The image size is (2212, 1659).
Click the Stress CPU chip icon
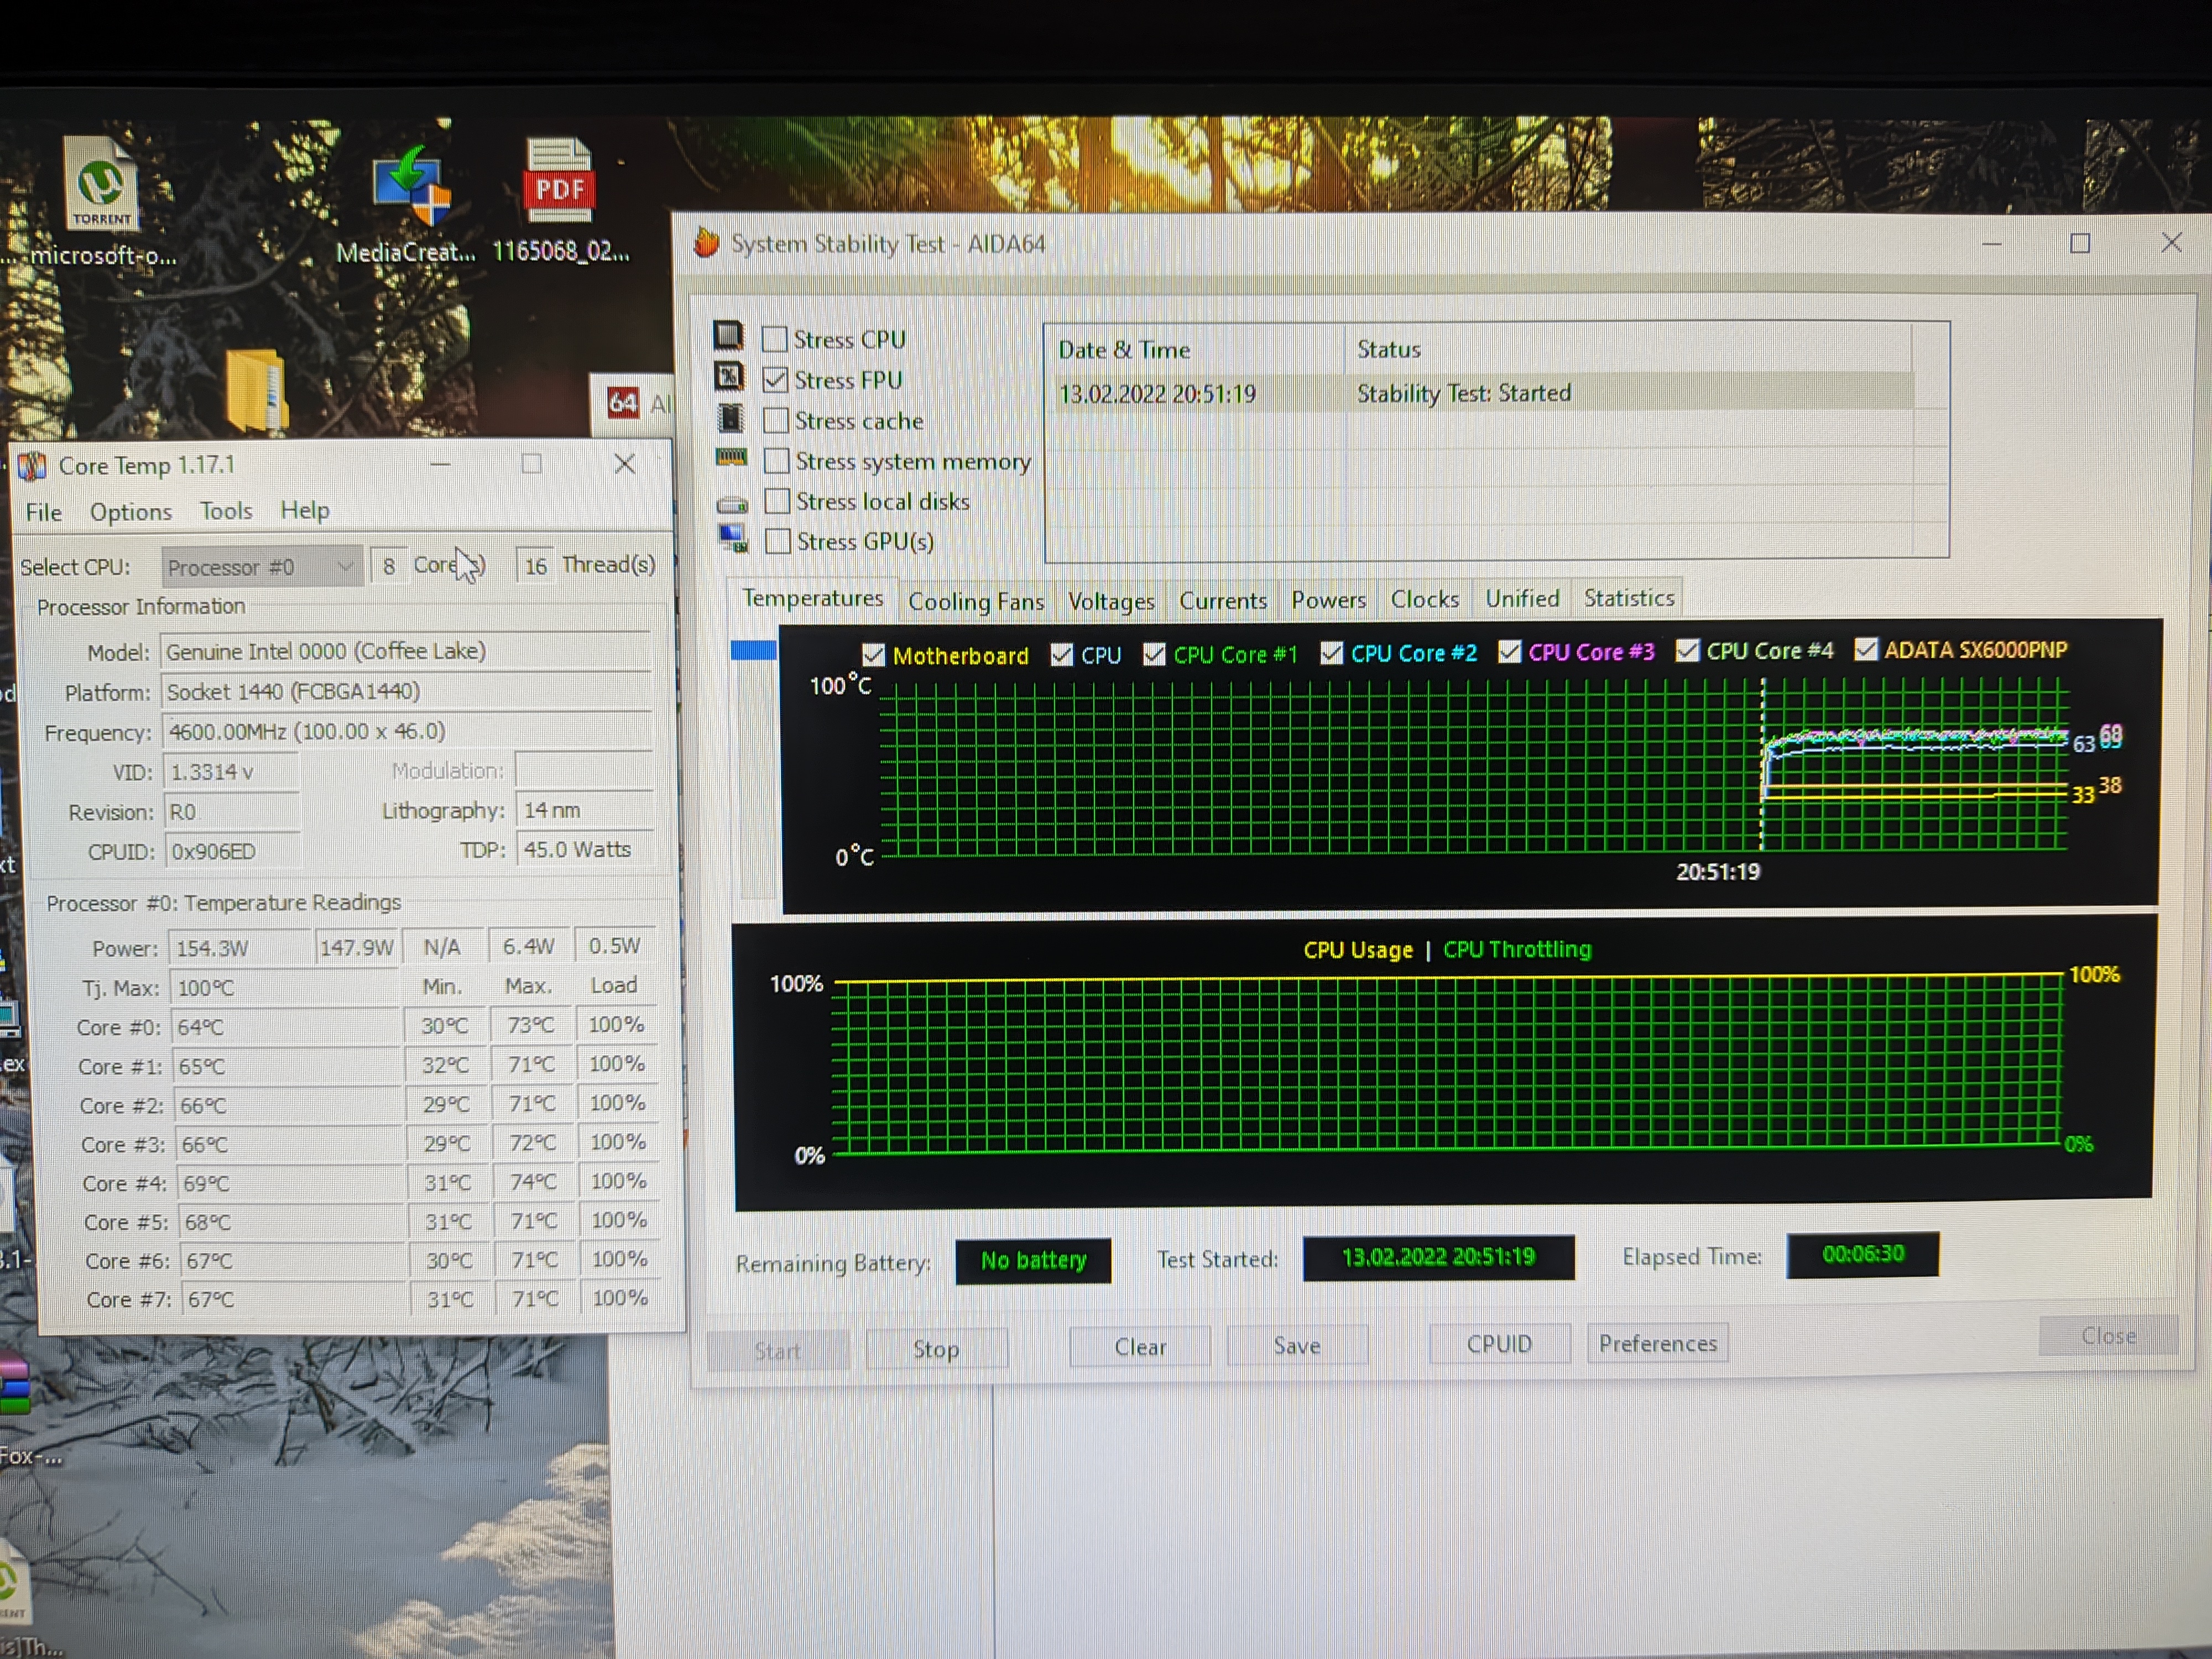tap(728, 336)
